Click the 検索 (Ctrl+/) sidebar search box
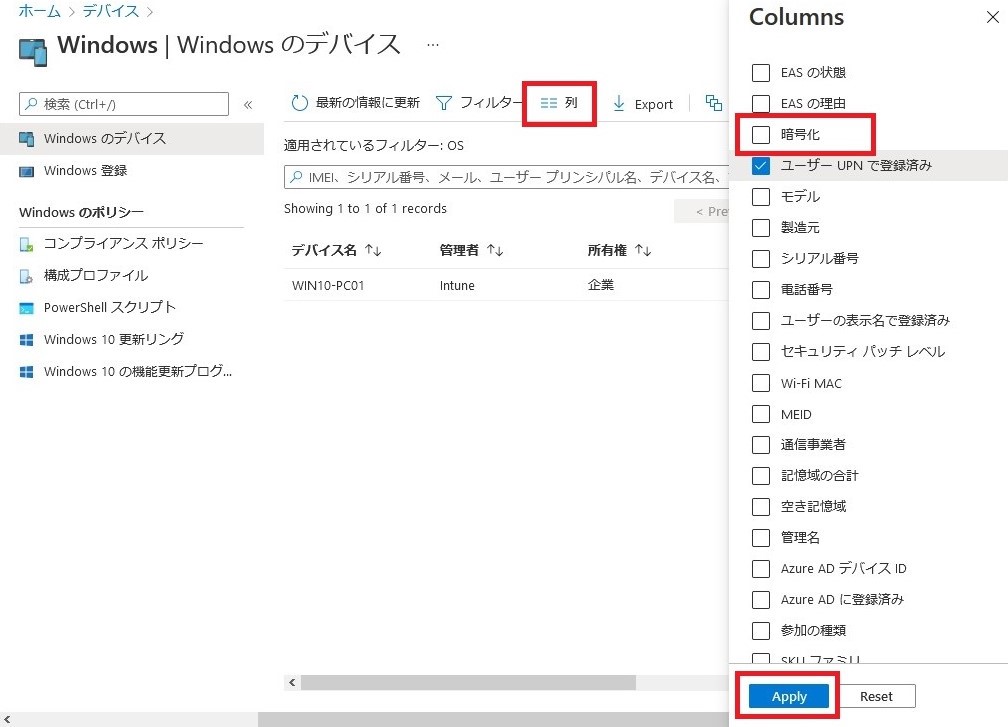This screenshot has height=727, width=1008. tap(124, 104)
